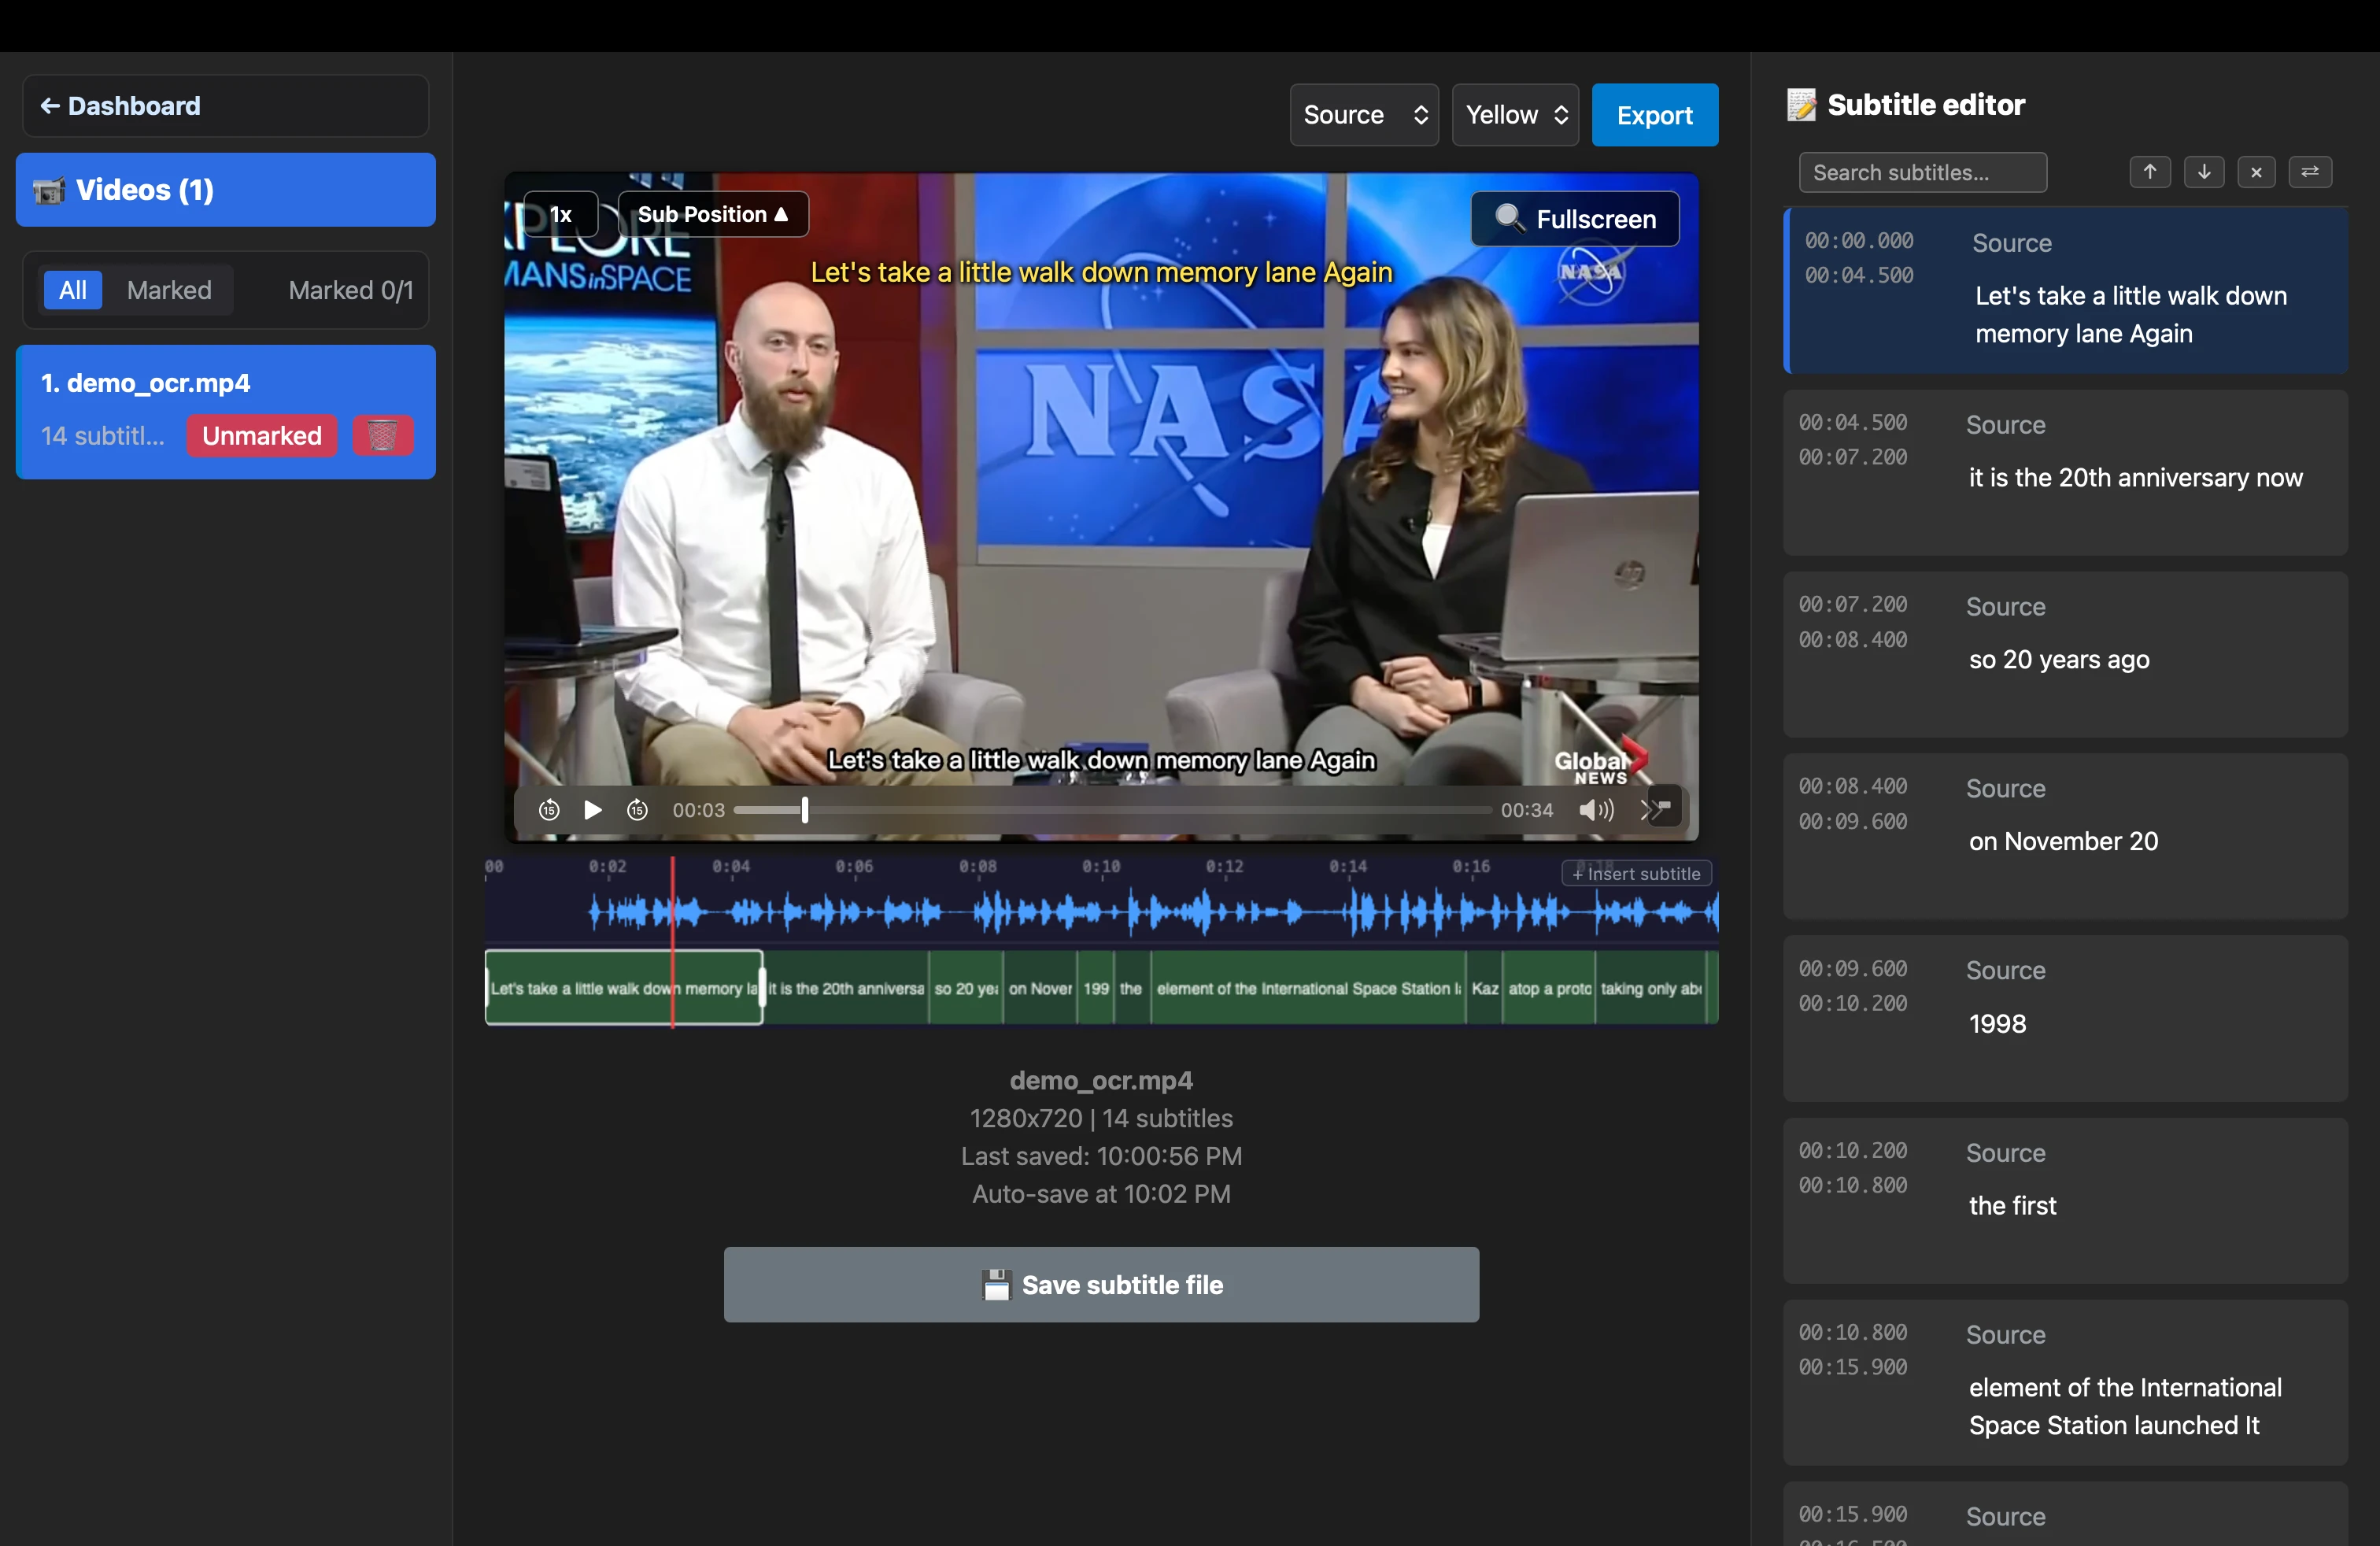The height and width of the screenshot is (1546, 2380).
Task: Toggle the Unmarked status badge
Action: pos(262,436)
